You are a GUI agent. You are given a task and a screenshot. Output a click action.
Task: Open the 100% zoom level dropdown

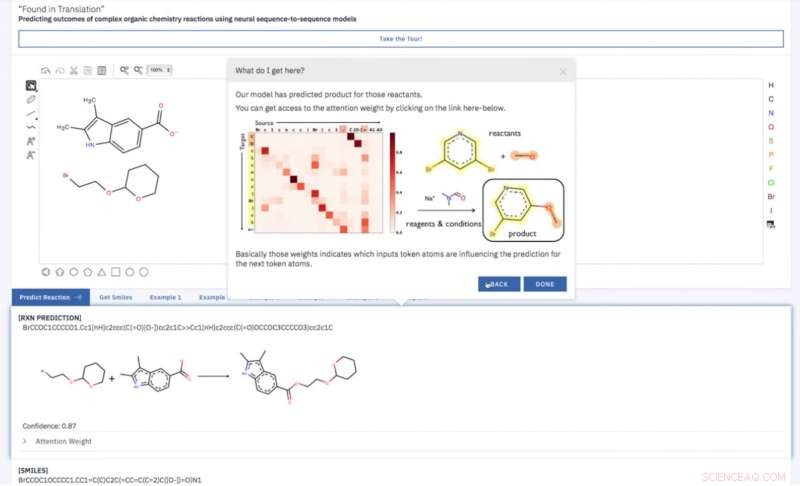coord(160,70)
